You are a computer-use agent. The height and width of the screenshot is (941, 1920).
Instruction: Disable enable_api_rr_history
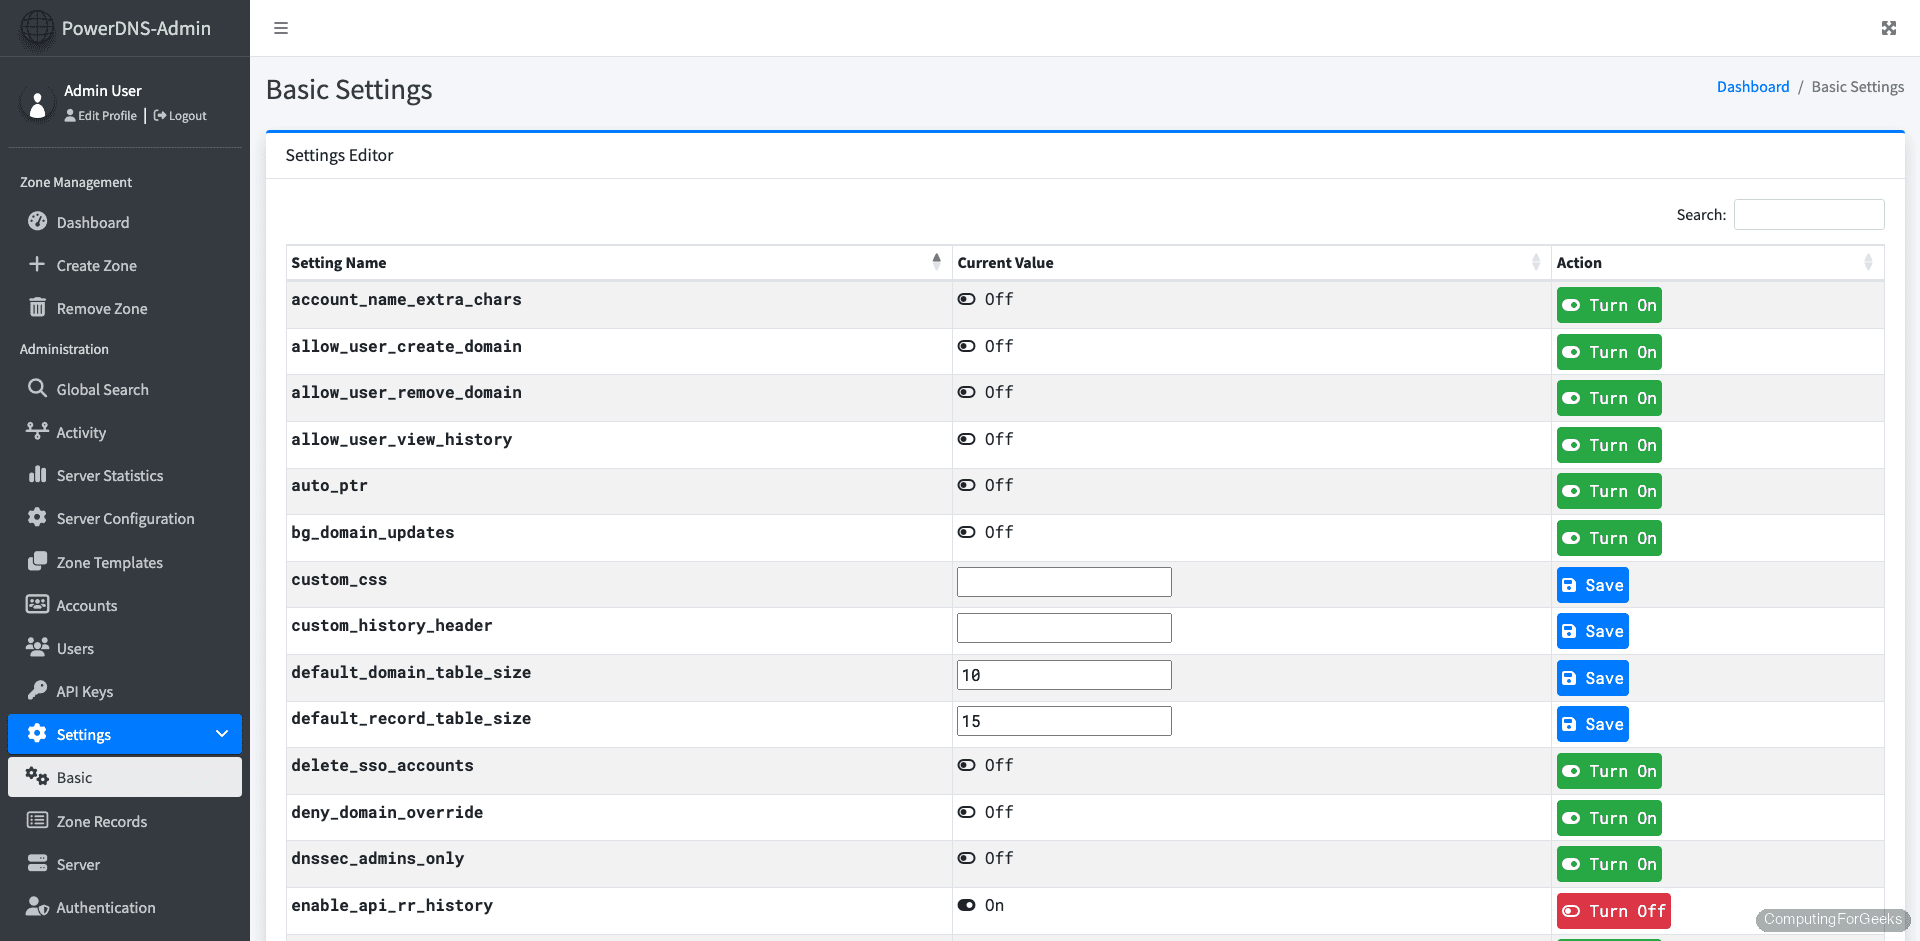(1613, 911)
